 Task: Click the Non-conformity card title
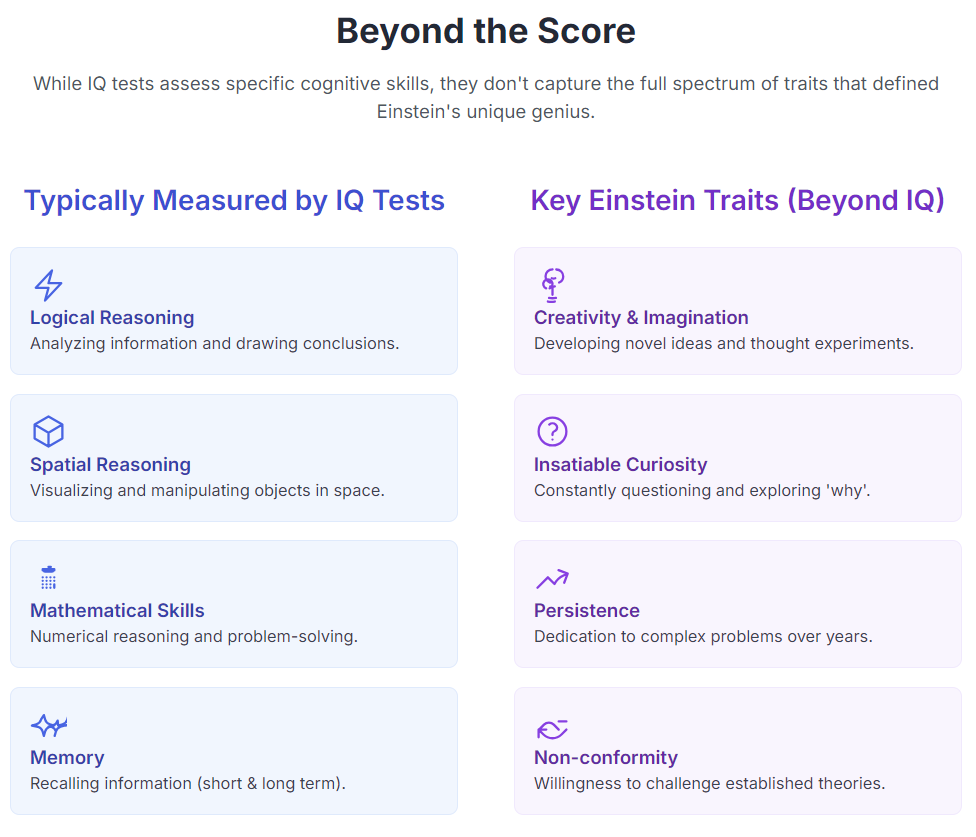click(x=606, y=758)
